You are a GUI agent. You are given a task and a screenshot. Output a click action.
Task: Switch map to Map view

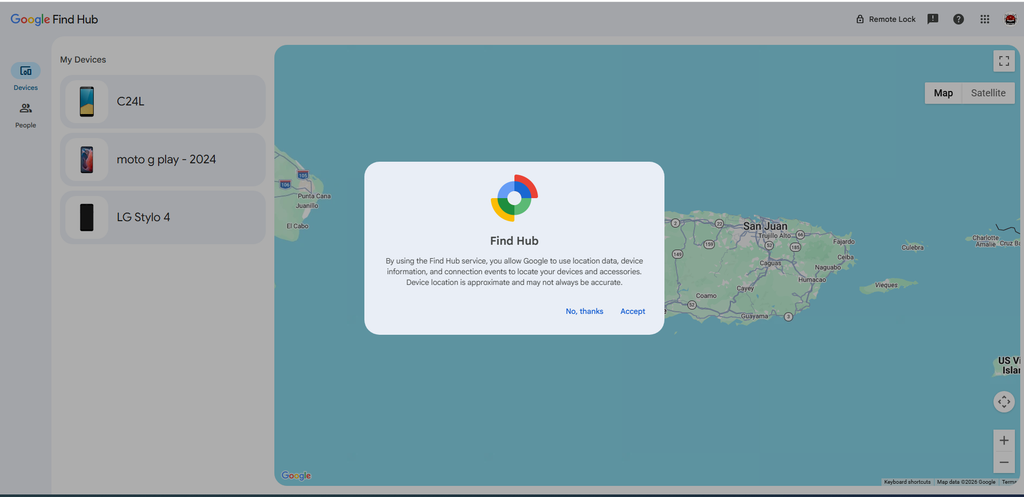point(943,93)
